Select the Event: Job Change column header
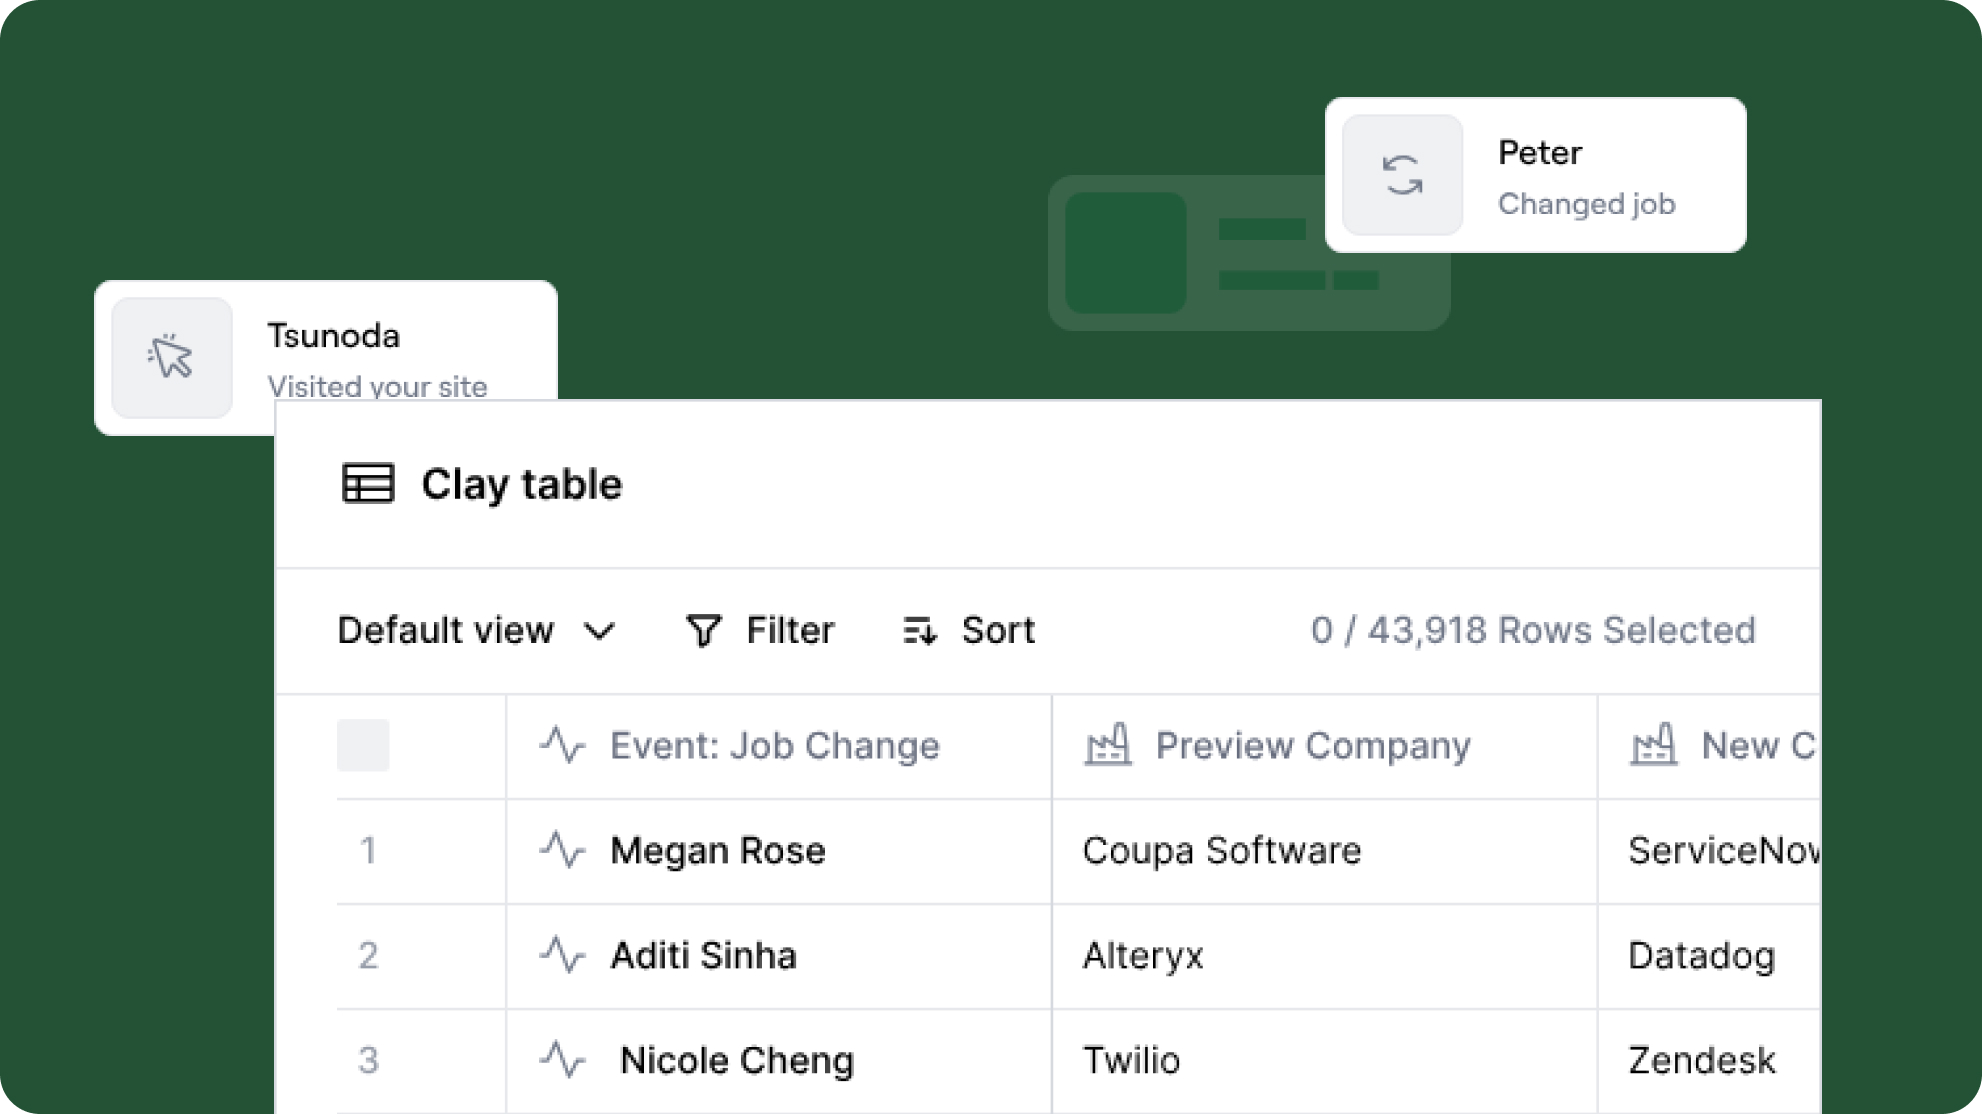The image size is (1982, 1114). point(774,745)
